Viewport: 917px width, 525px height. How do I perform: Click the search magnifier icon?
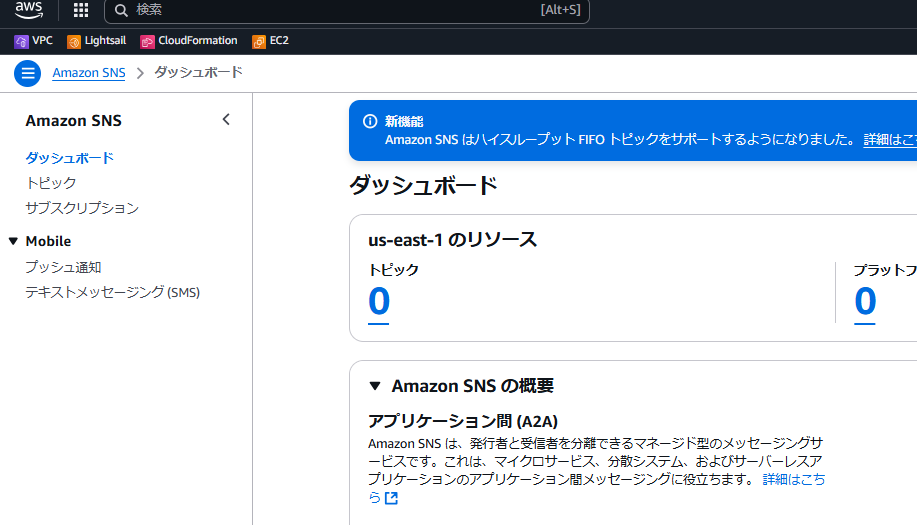[x=121, y=10]
